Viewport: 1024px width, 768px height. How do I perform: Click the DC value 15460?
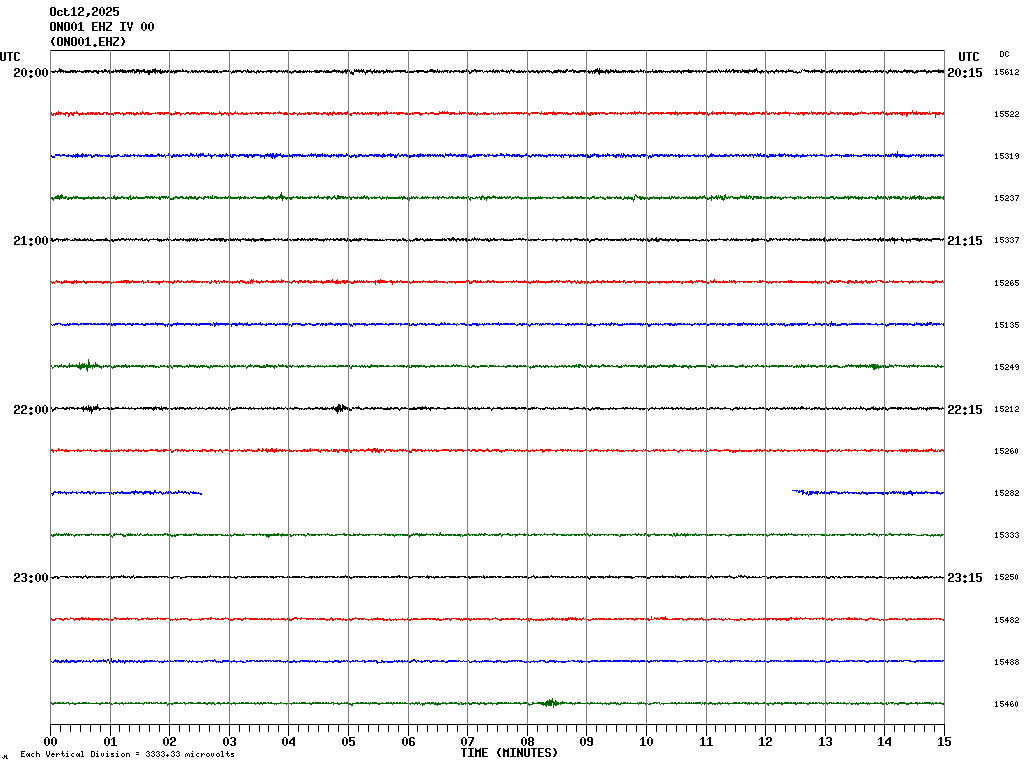pos(1006,704)
